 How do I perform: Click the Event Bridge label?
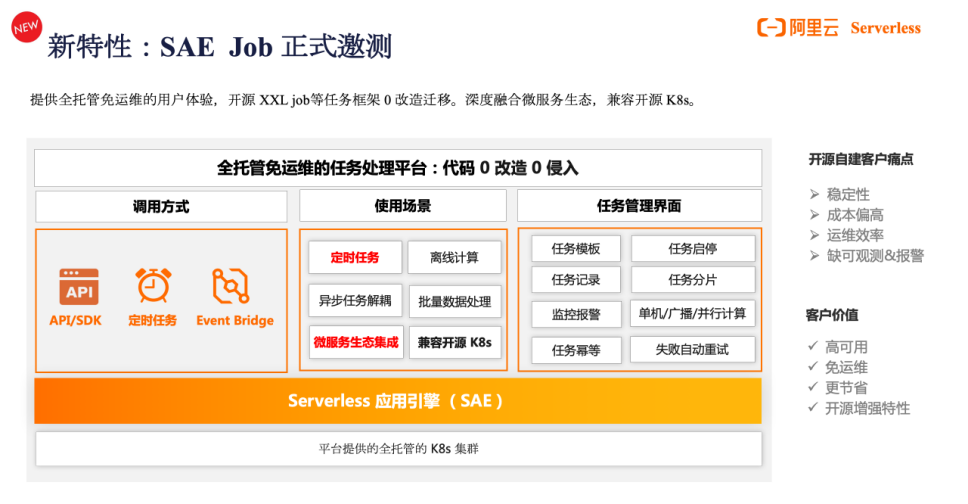click(235, 321)
